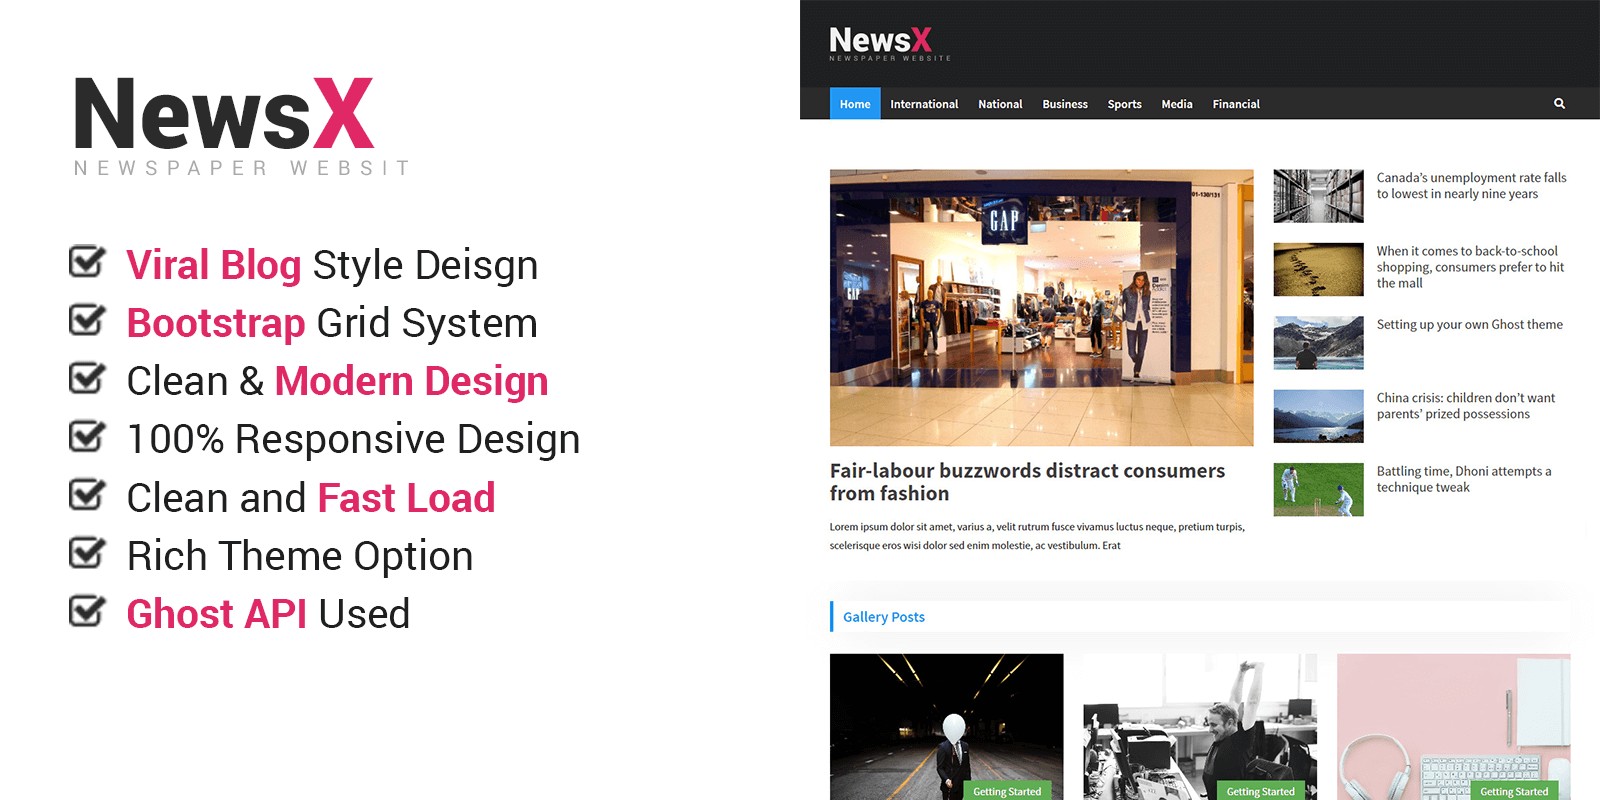Click the Clean and Fast Load text

pyautogui.click(x=311, y=498)
